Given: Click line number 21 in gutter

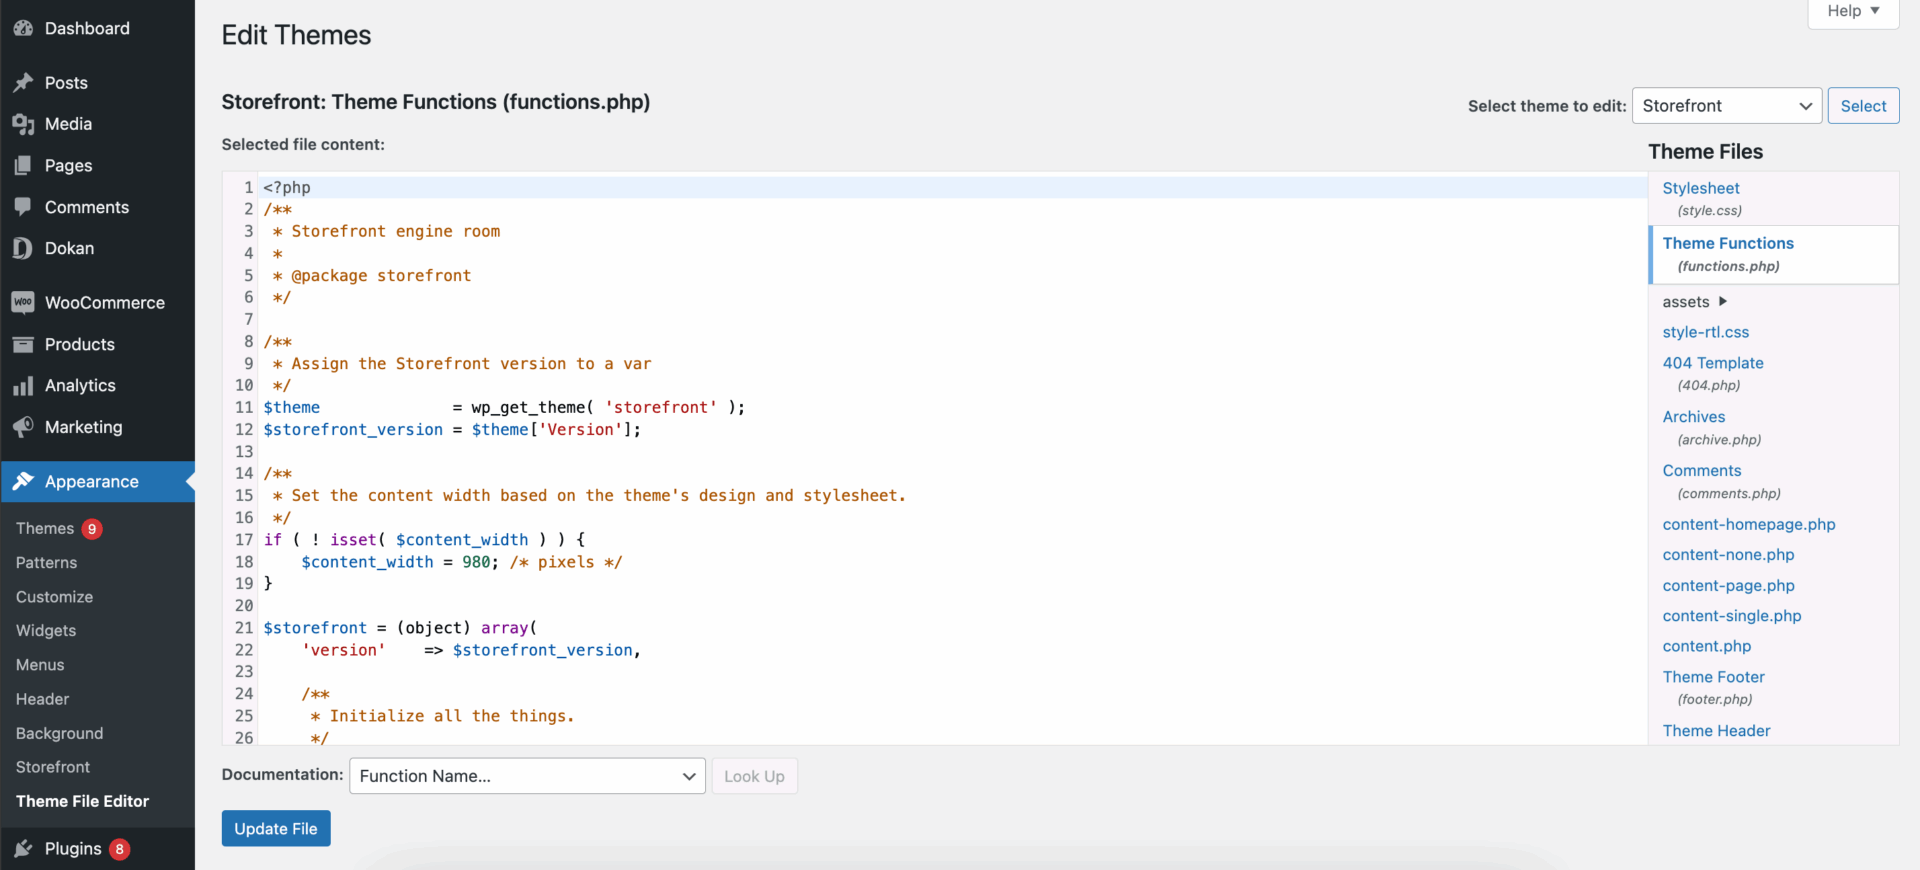Looking at the screenshot, I should (244, 628).
